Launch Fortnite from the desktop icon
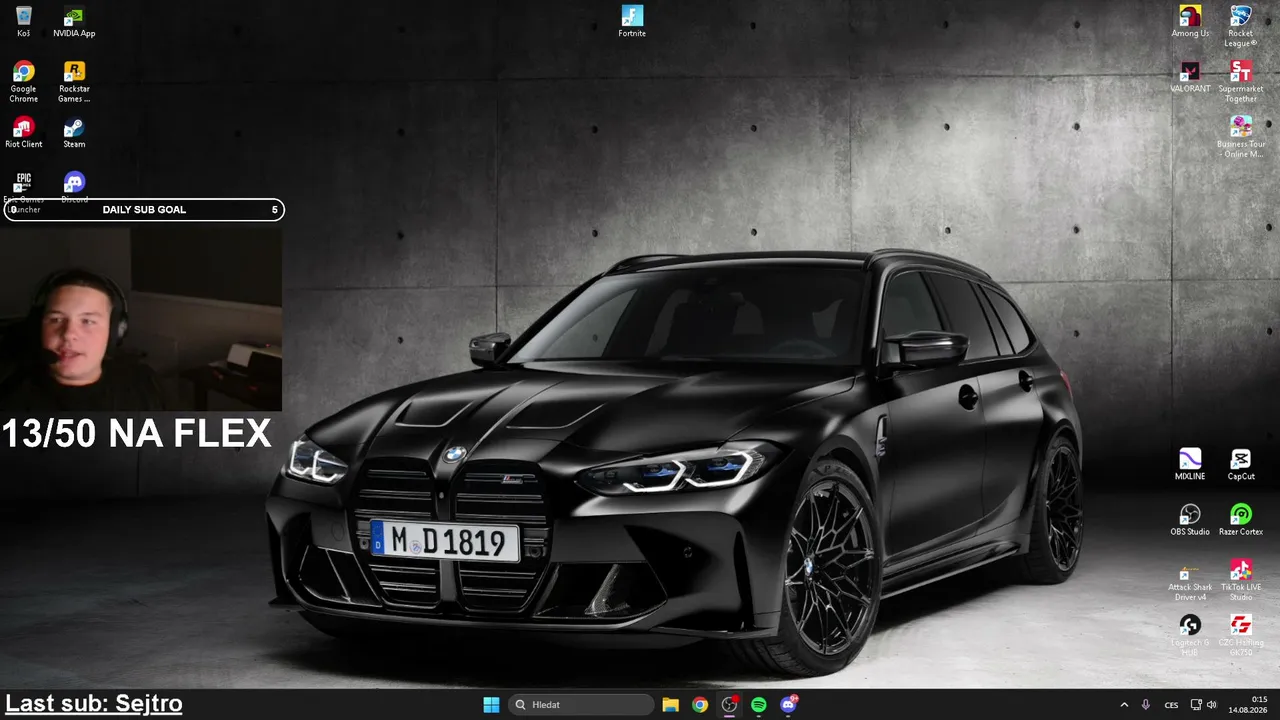Image resolution: width=1280 pixels, height=720 pixels. (632, 21)
